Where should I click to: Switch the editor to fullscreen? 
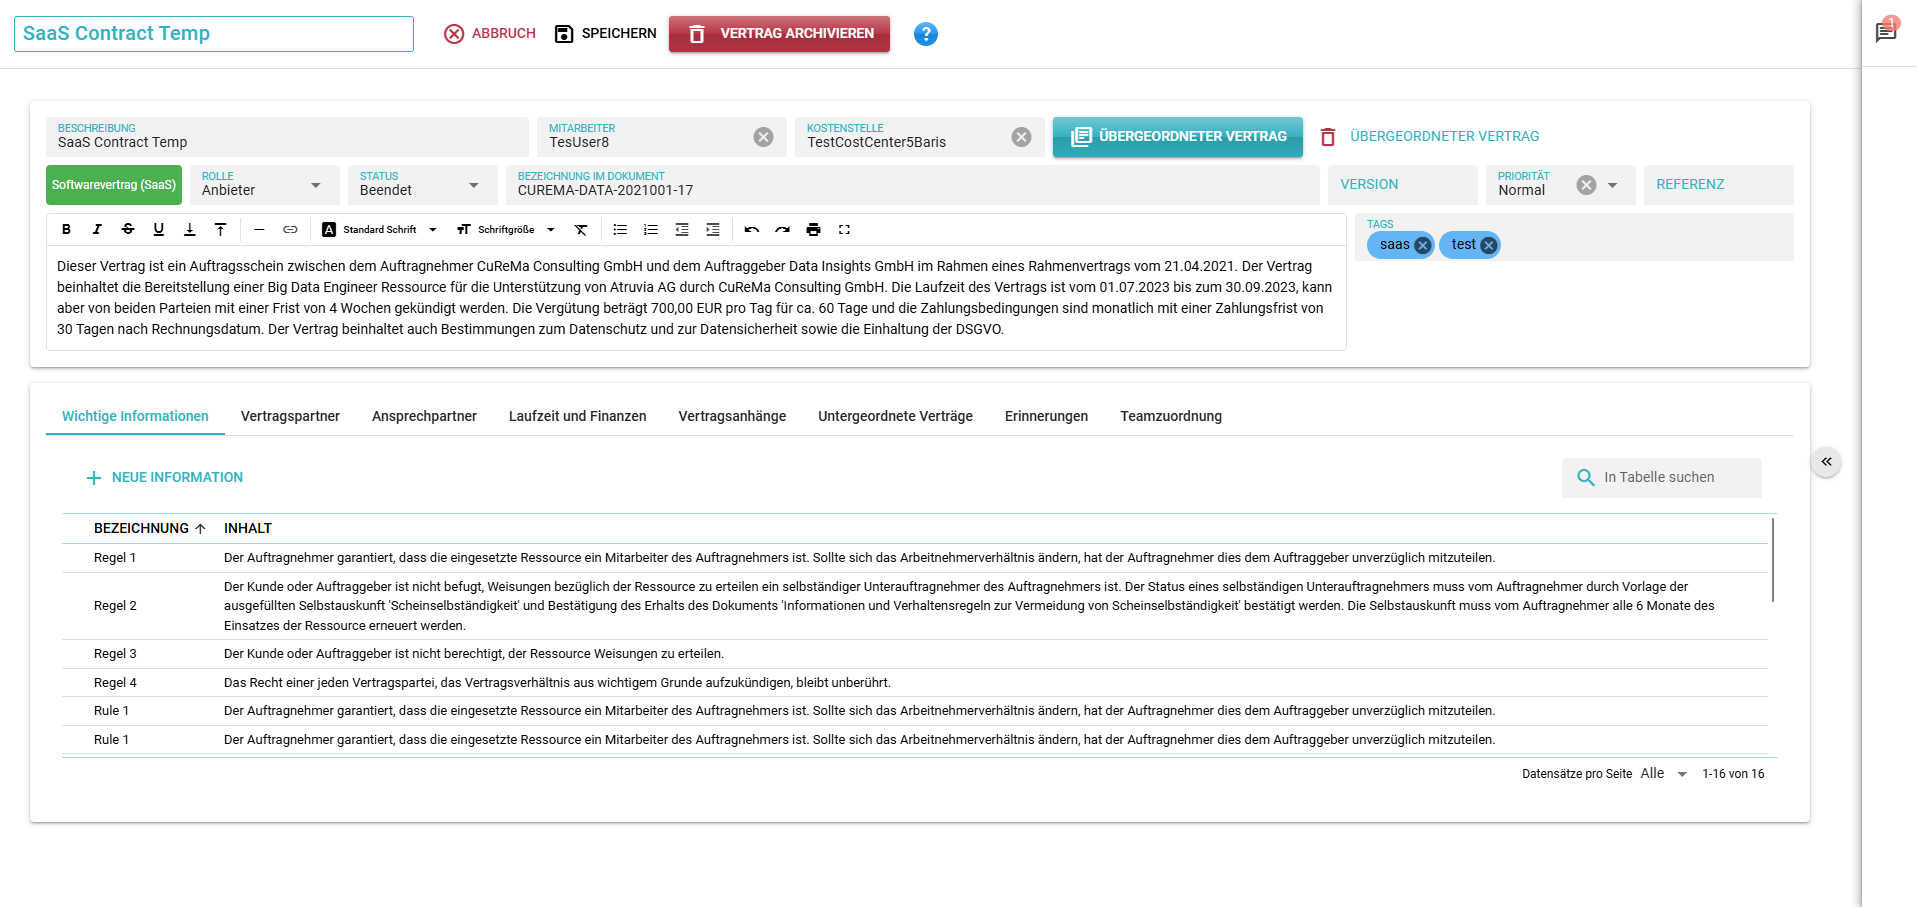coord(844,230)
